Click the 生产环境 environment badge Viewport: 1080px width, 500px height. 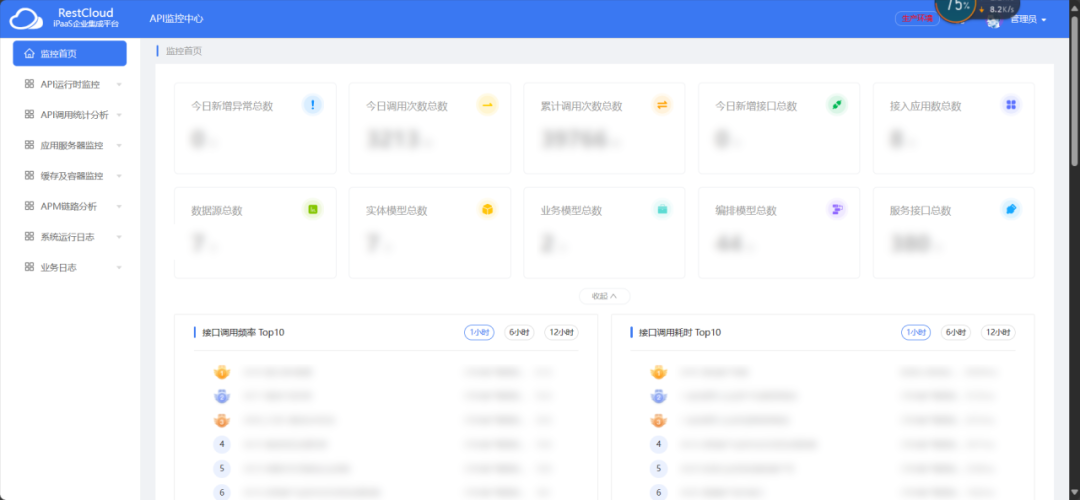917,19
